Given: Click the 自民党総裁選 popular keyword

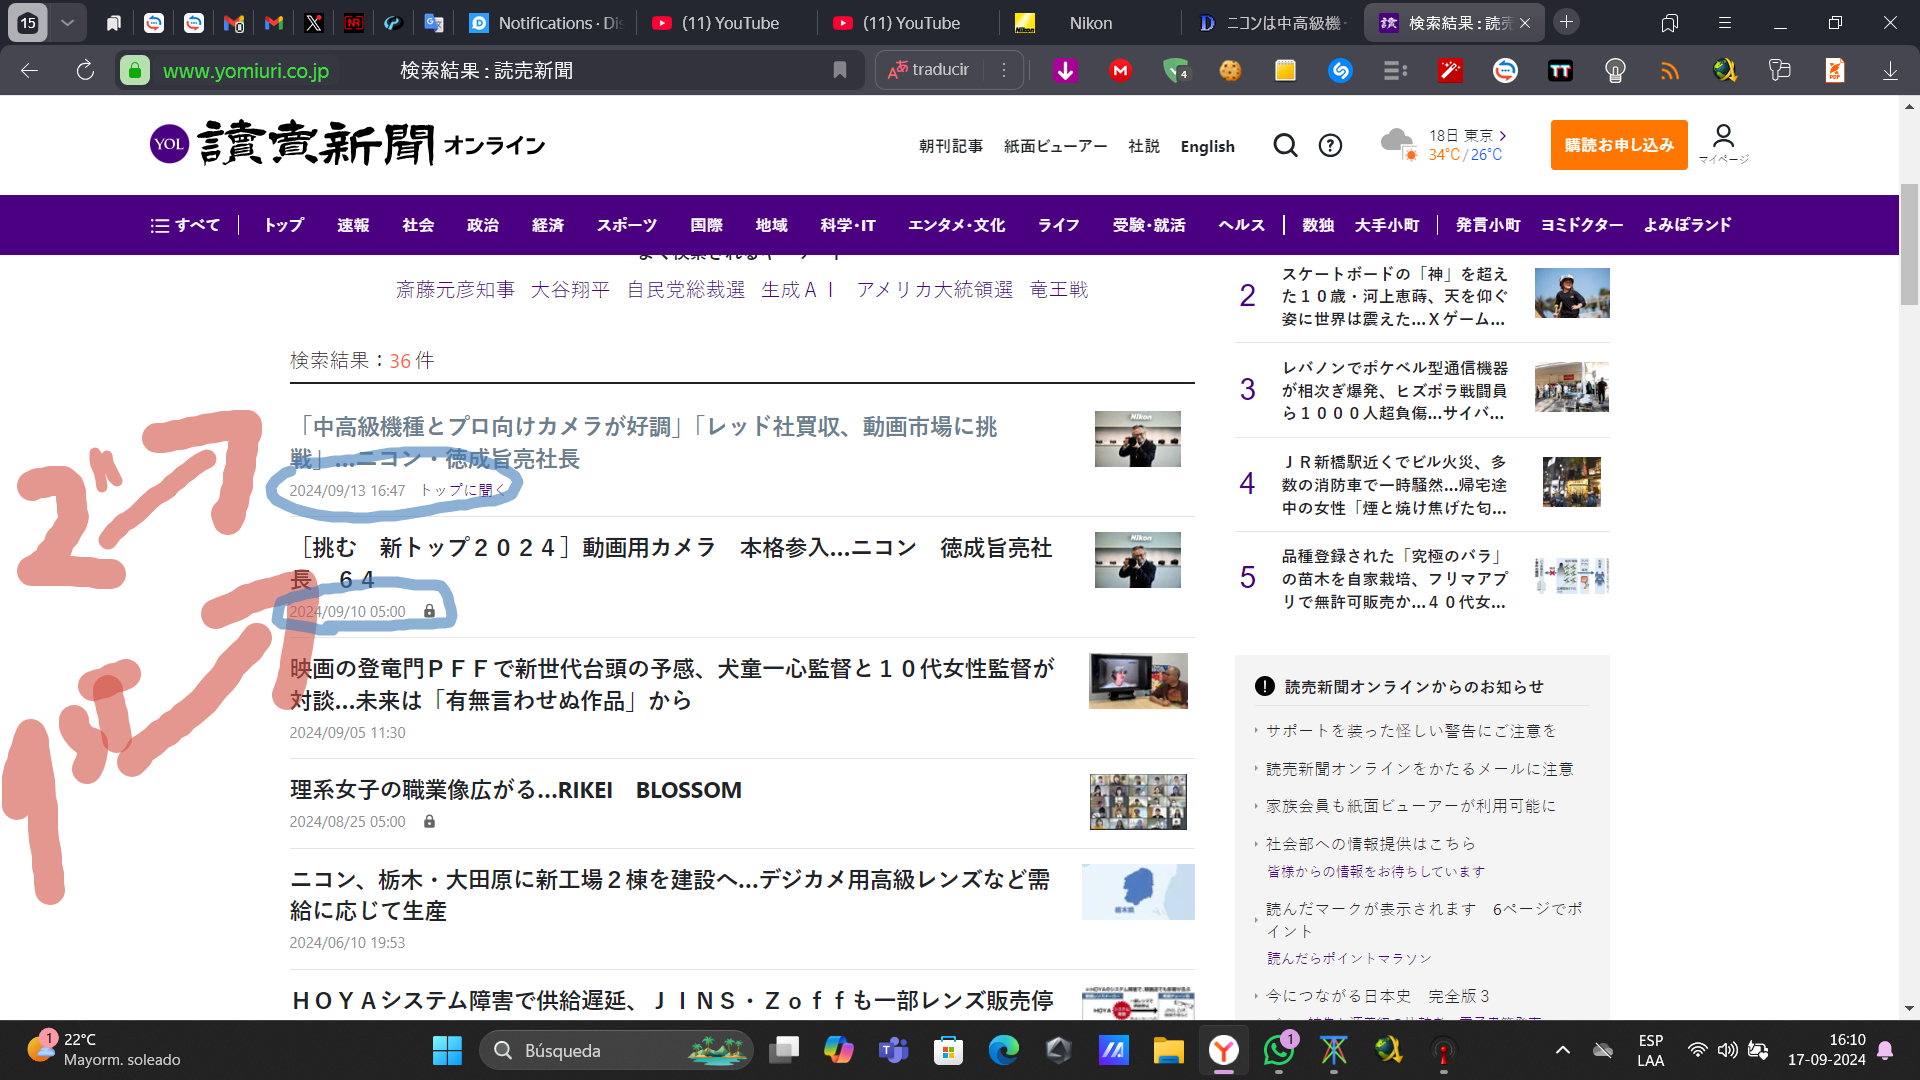Looking at the screenshot, I should click(x=686, y=290).
